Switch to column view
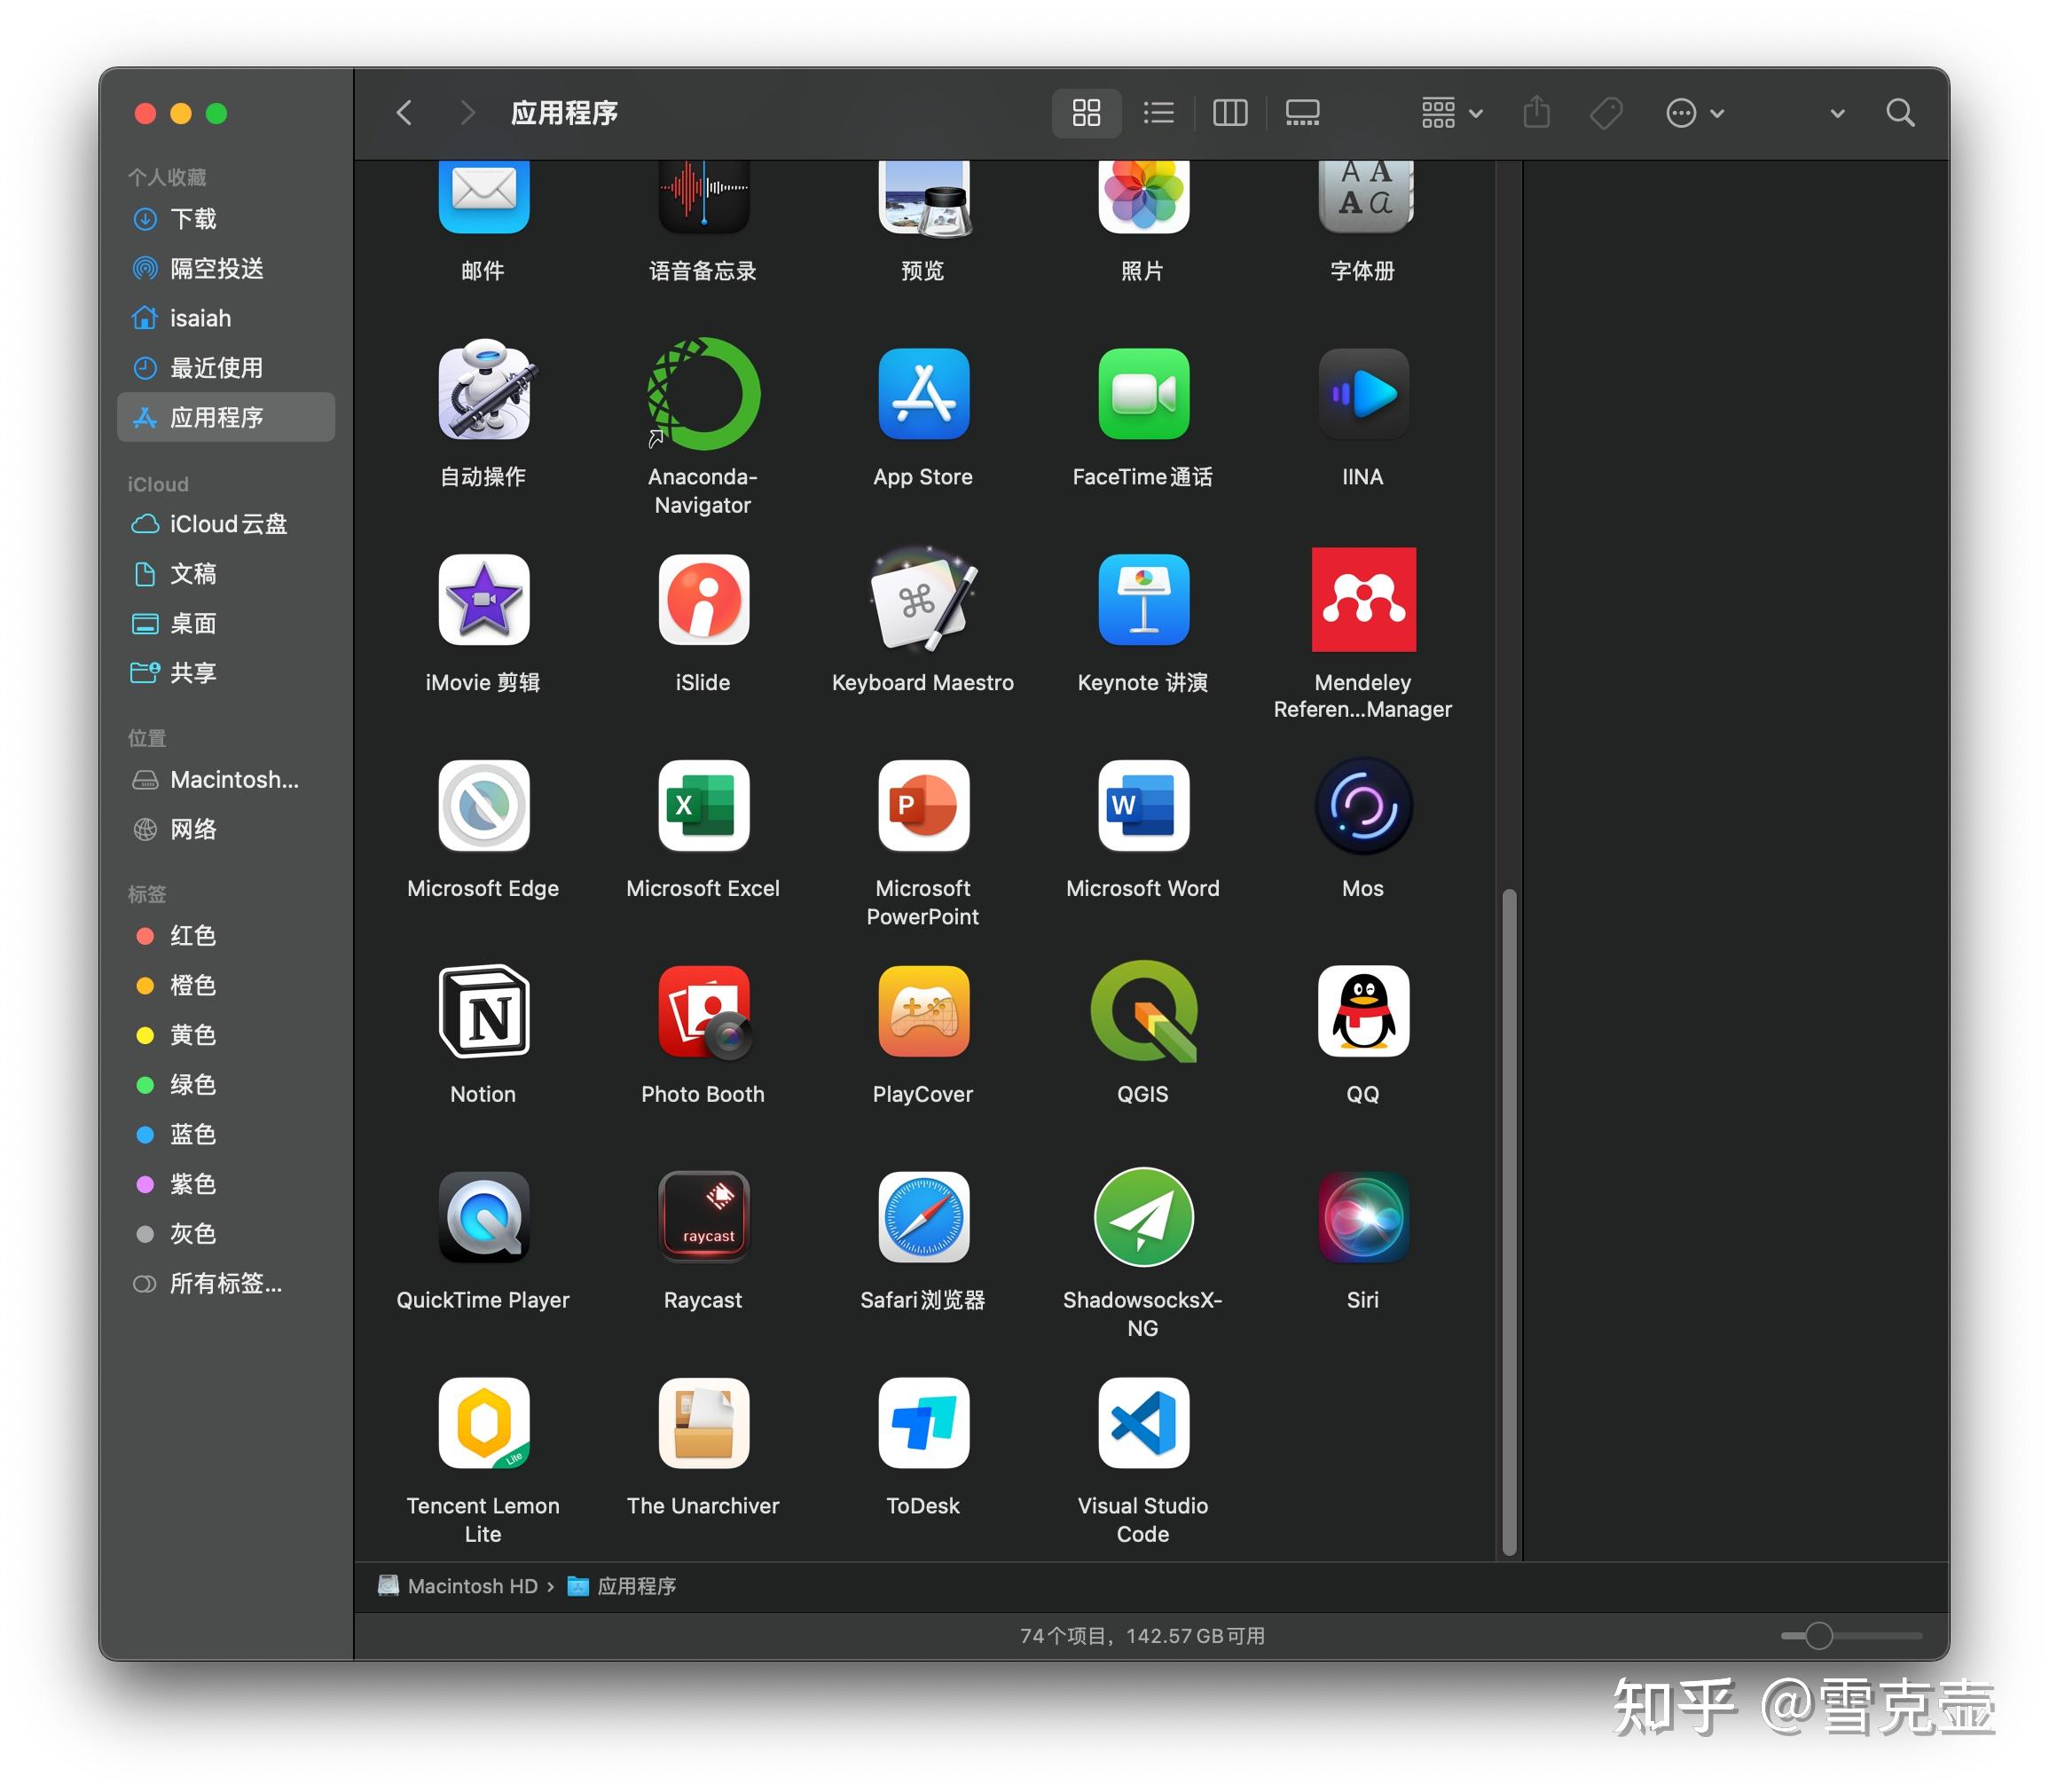 pyautogui.click(x=1229, y=113)
